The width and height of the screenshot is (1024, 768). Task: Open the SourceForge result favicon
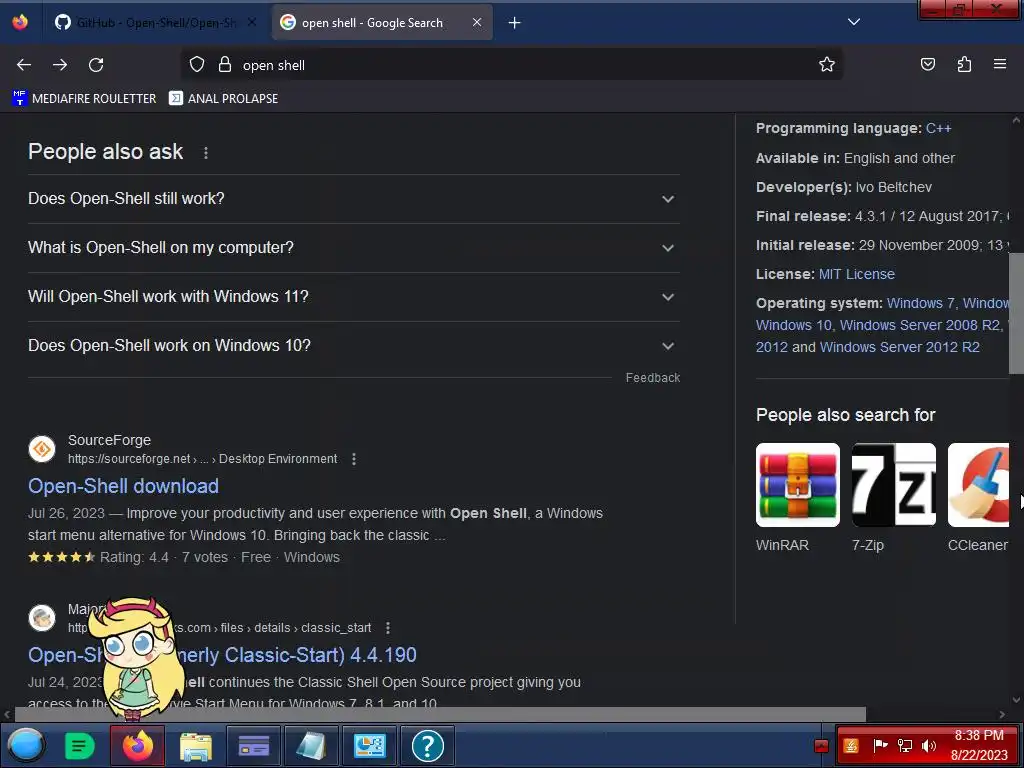(42, 449)
